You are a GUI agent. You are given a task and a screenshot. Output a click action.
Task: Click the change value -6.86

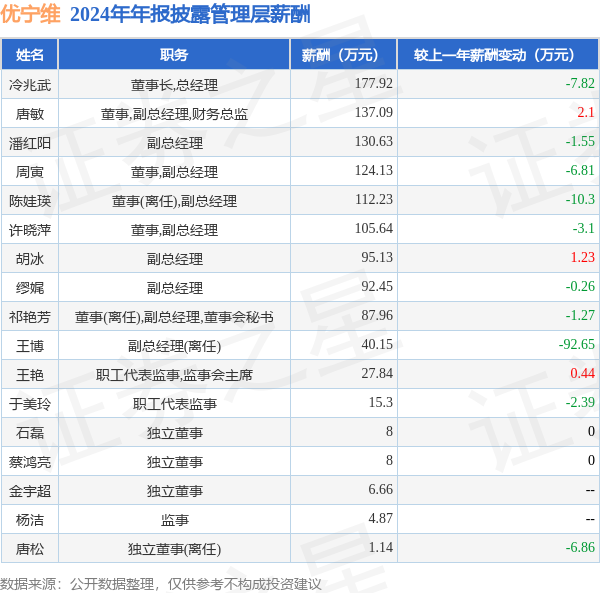click(580, 547)
